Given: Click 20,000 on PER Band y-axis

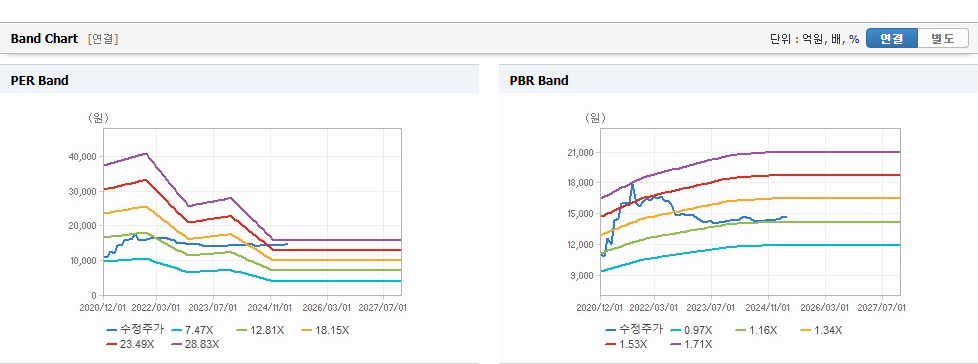Looking at the screenshot, I should (x=82, y=226).
